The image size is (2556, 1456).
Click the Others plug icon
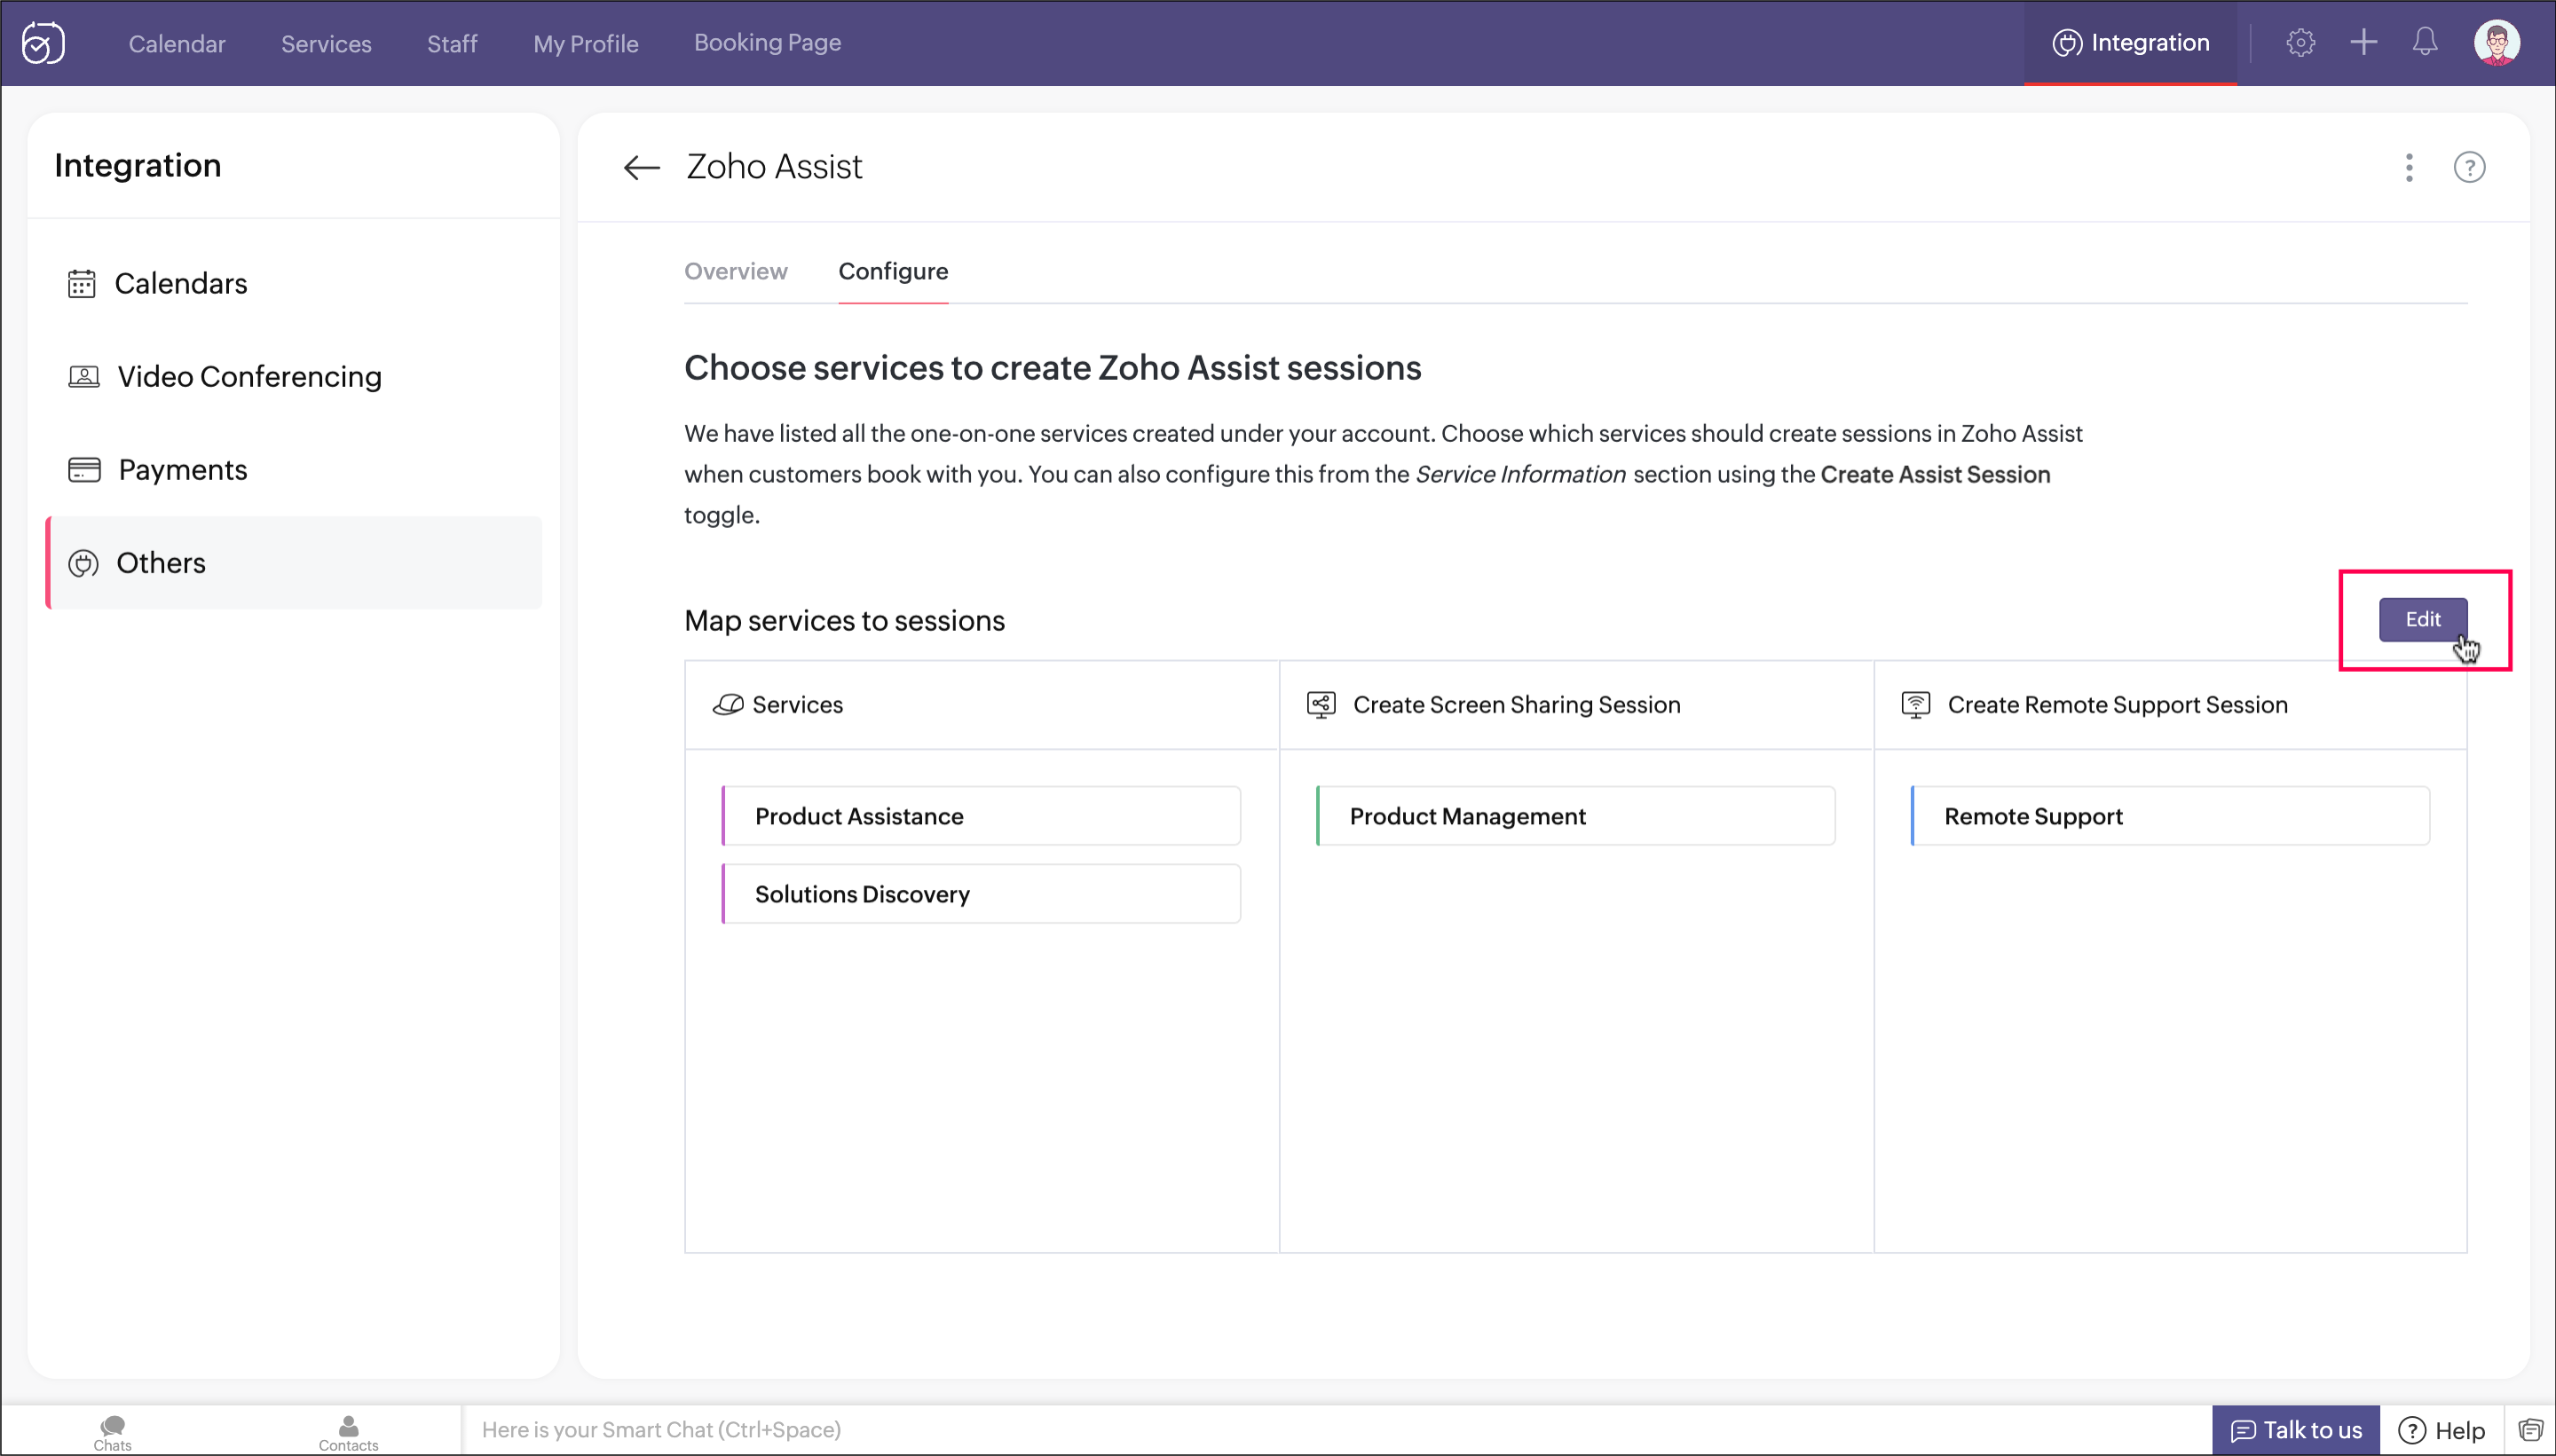[83, 564]
